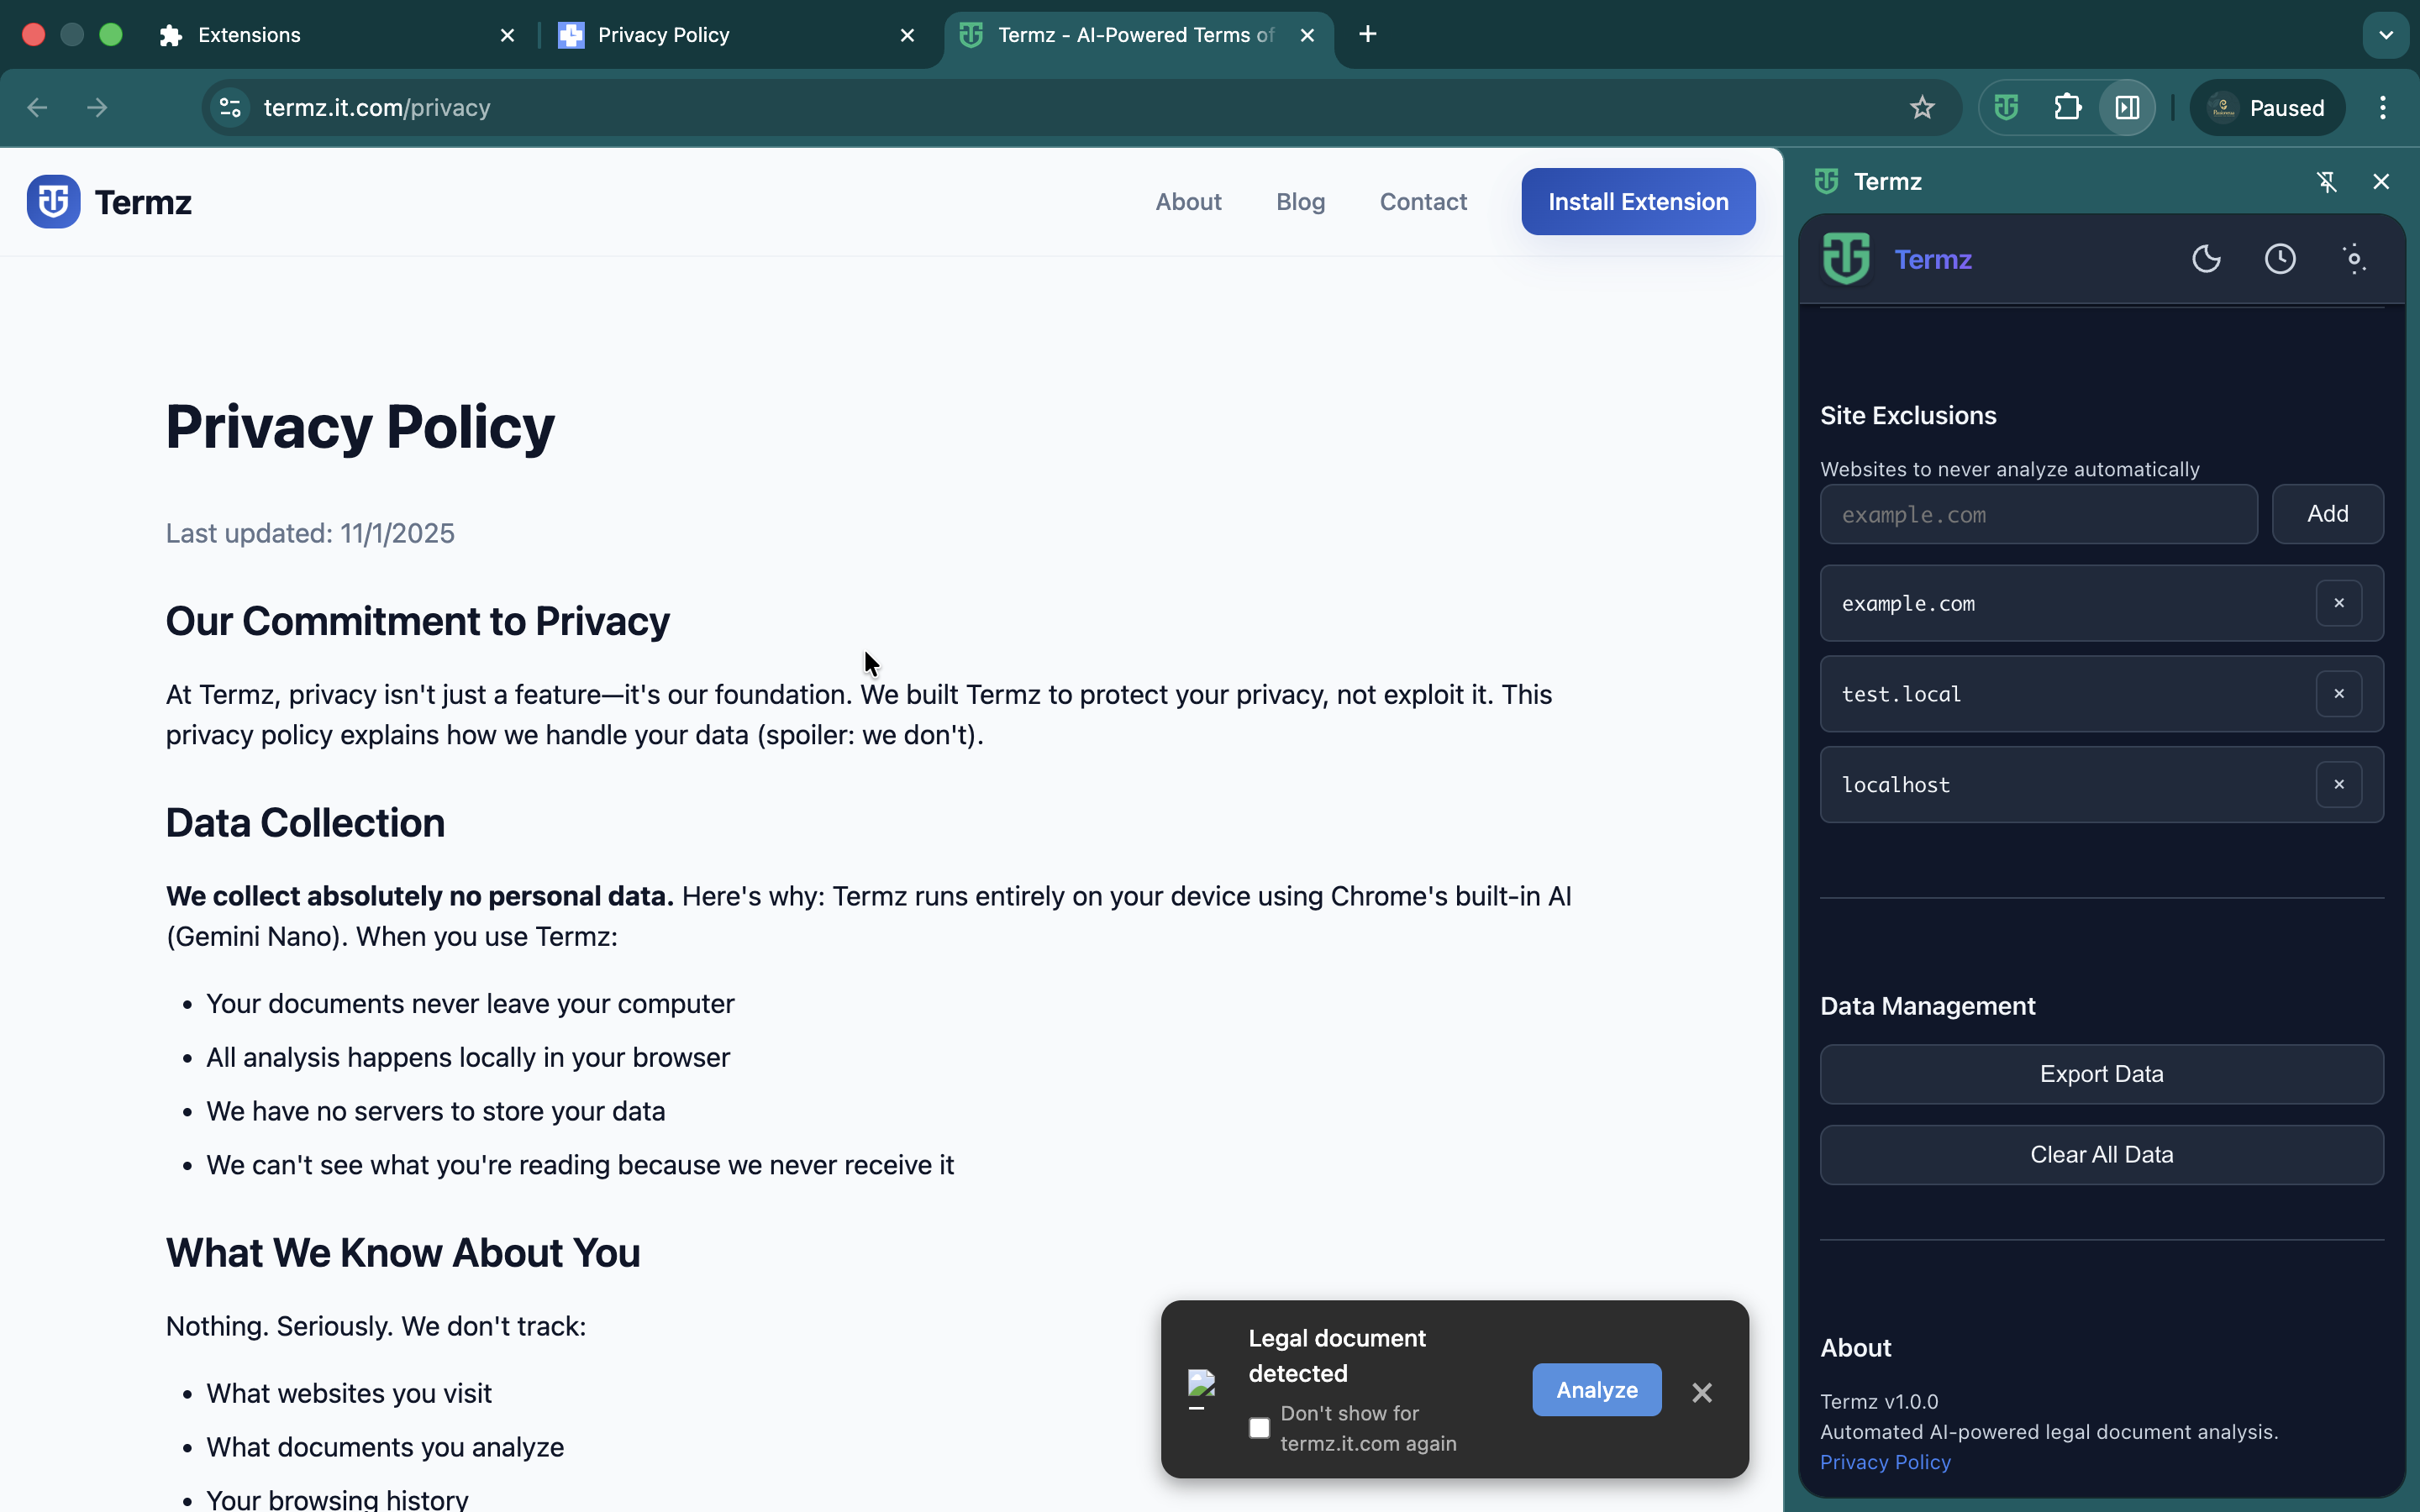Unpin the Termz side panel
The height and width of the screenshot is (1512, 2420).
pyautogui.click(x=2326, y=181)
